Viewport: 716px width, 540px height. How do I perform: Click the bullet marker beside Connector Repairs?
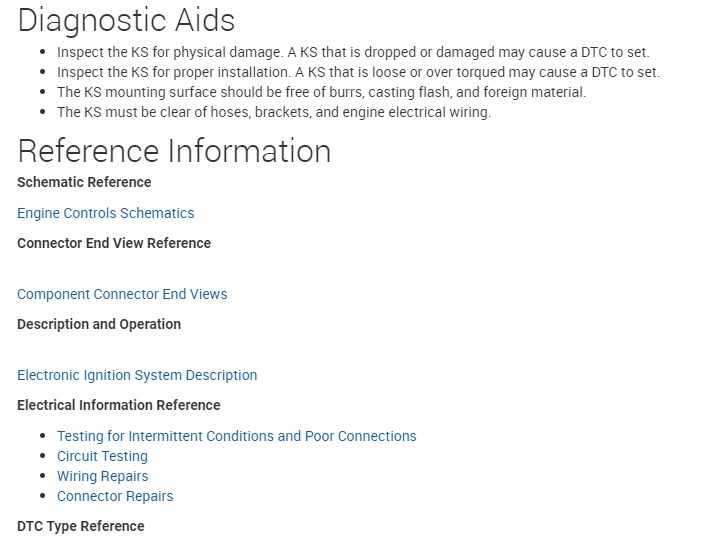click(43, 497)
